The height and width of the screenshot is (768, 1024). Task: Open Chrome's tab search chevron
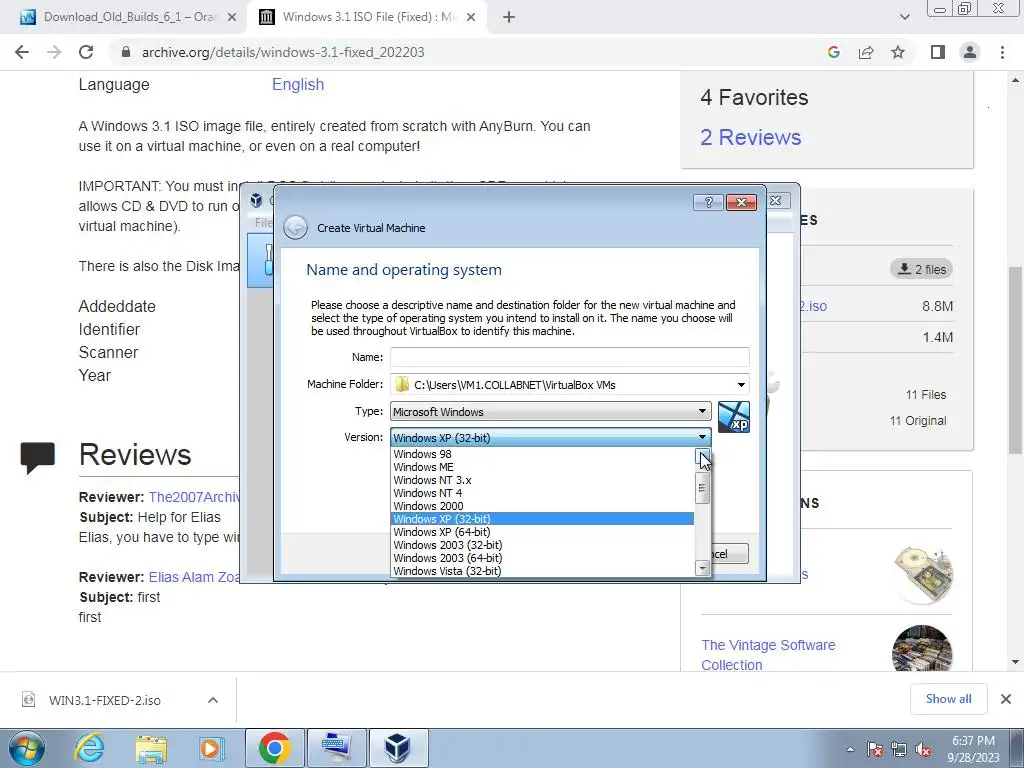point(904,17)
